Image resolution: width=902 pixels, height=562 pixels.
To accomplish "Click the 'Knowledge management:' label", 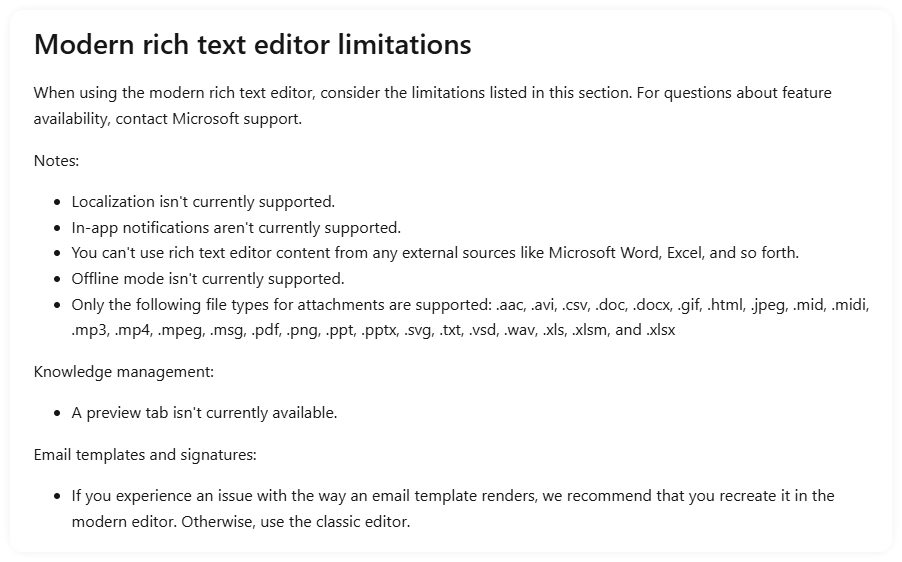I will (x=124, y=372).
